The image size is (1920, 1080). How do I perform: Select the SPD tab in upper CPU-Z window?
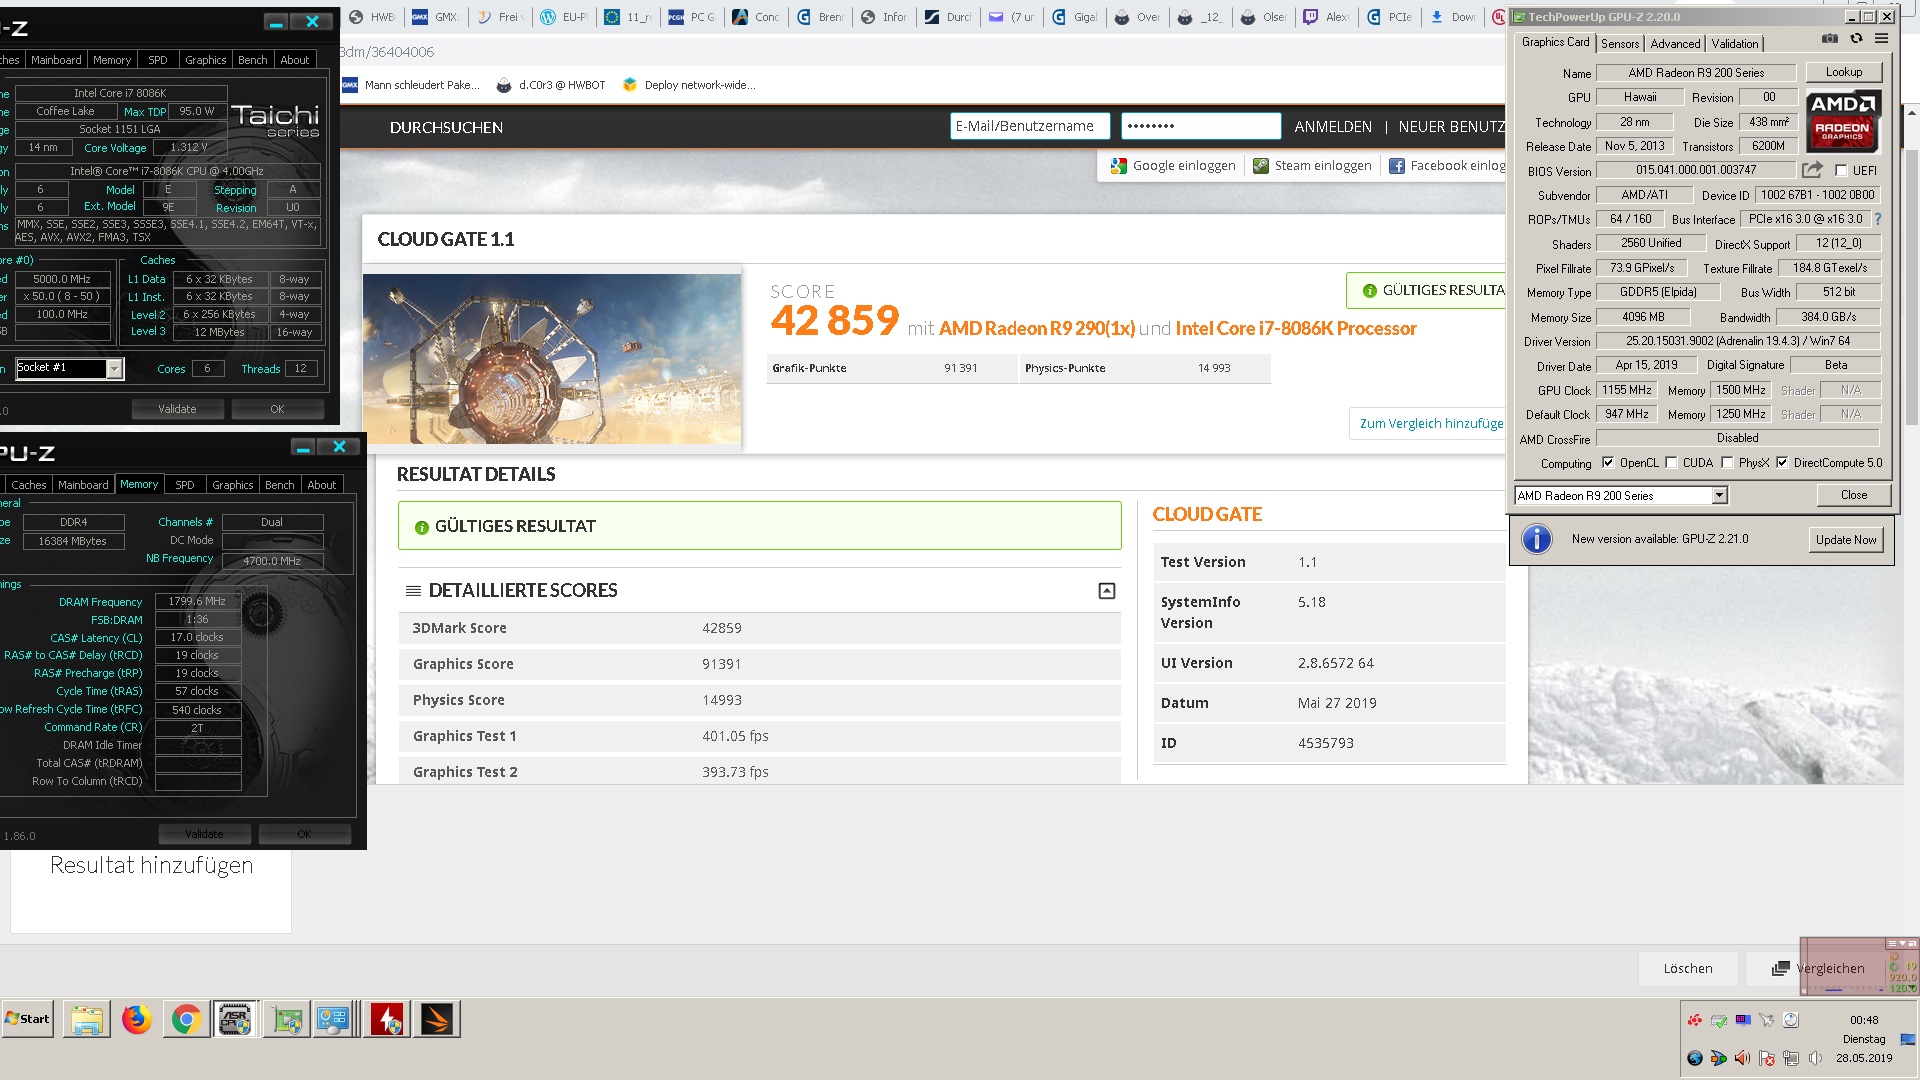[x=158, y=60]
